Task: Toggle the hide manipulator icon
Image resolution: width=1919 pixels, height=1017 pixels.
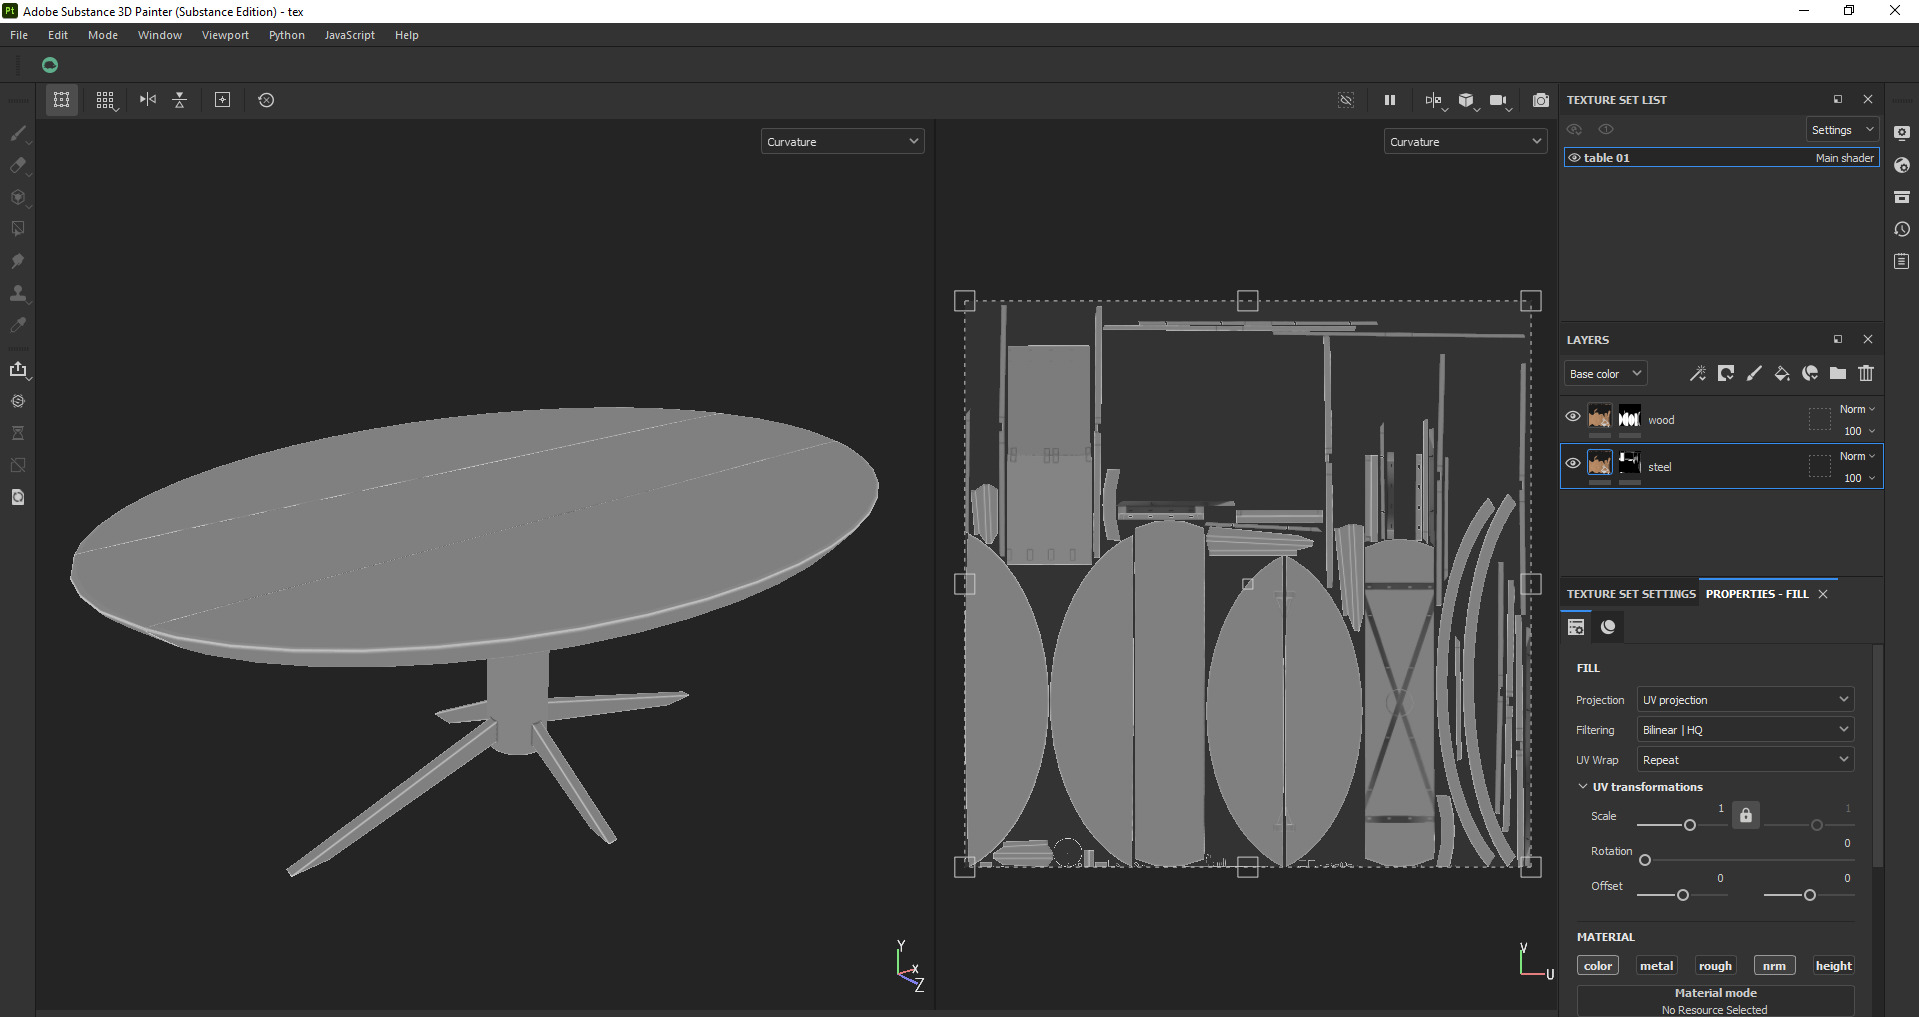Action: (x=1346, y=100)
